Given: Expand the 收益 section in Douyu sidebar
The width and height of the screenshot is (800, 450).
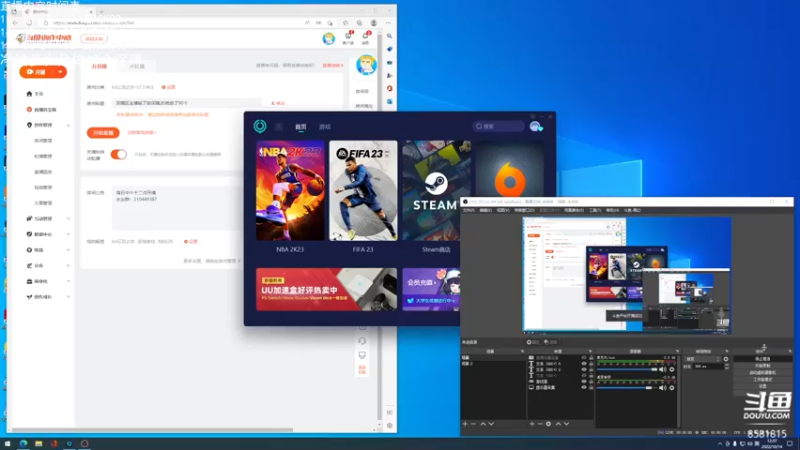Looking at the screenshot, I should tap(68, 250).
